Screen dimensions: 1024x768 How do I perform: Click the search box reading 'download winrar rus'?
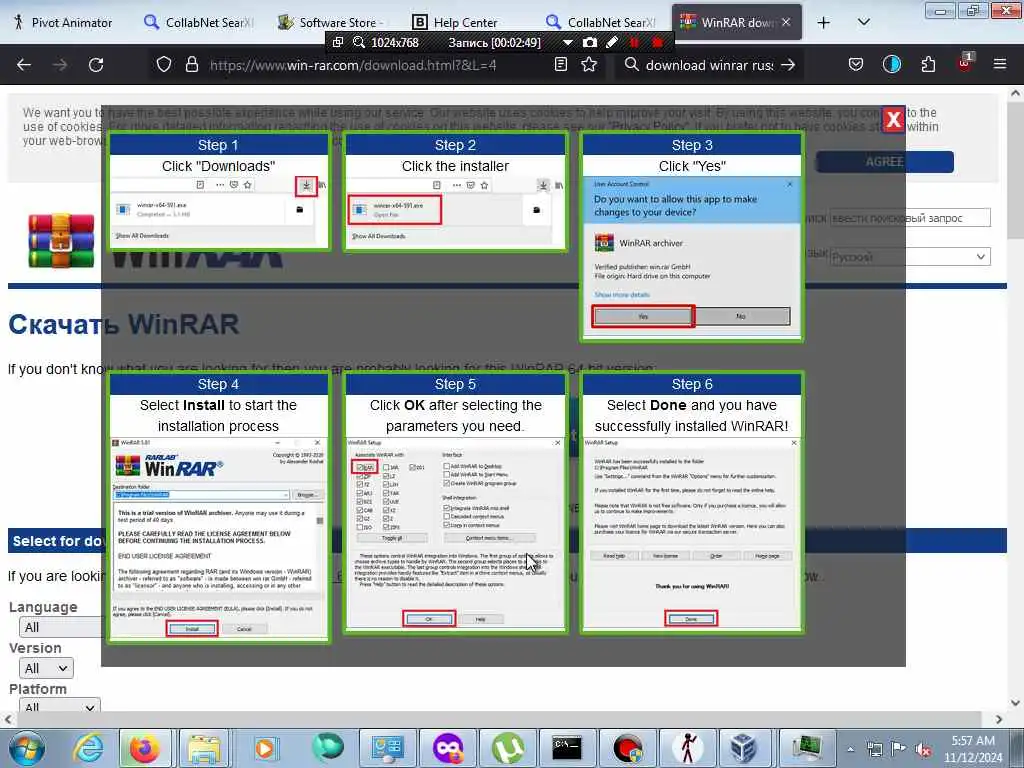coord(709,65)
